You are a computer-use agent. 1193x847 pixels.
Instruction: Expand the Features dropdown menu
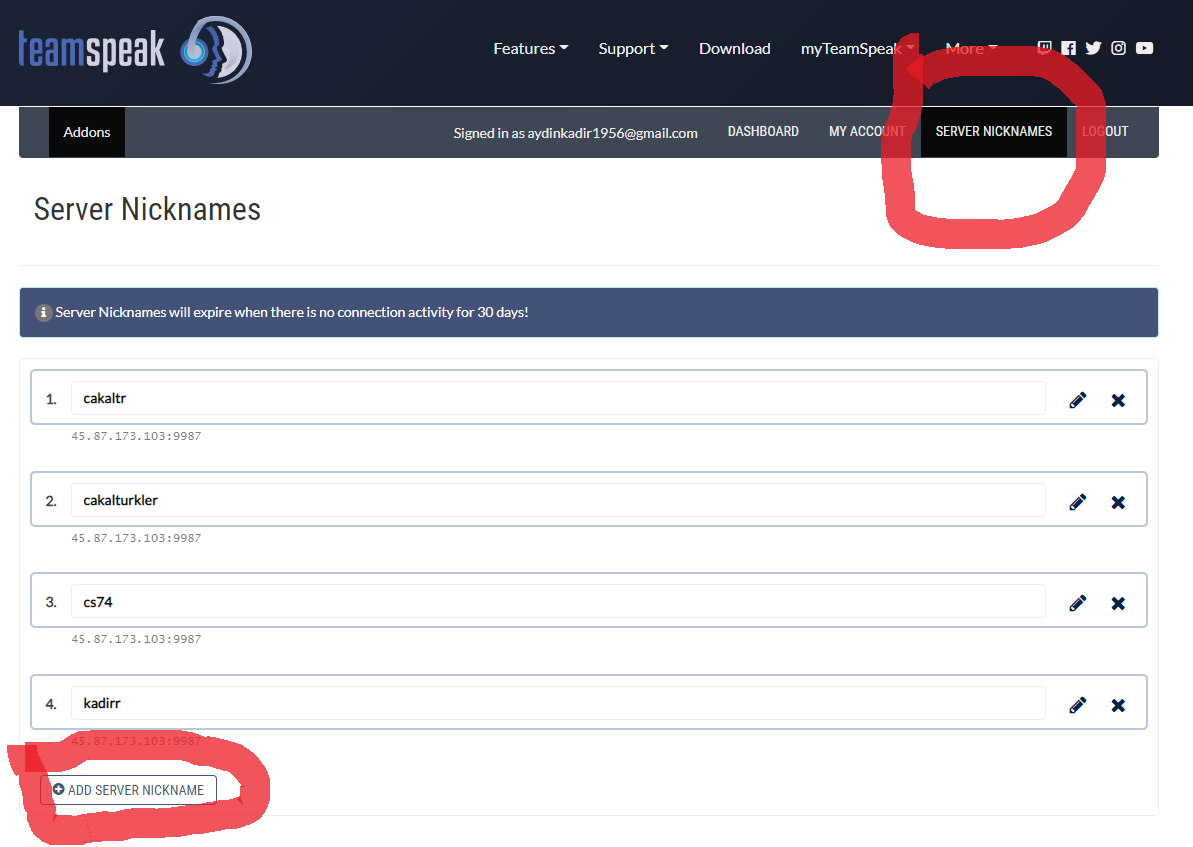(x=530, y=49)
